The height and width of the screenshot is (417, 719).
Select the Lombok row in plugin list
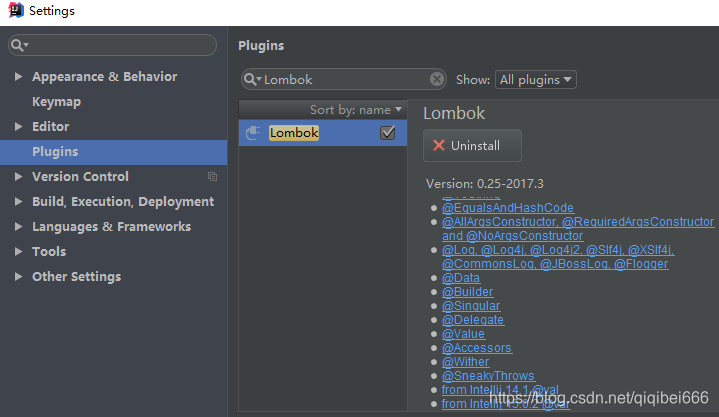pyautogui.click(x=323, y=133)
